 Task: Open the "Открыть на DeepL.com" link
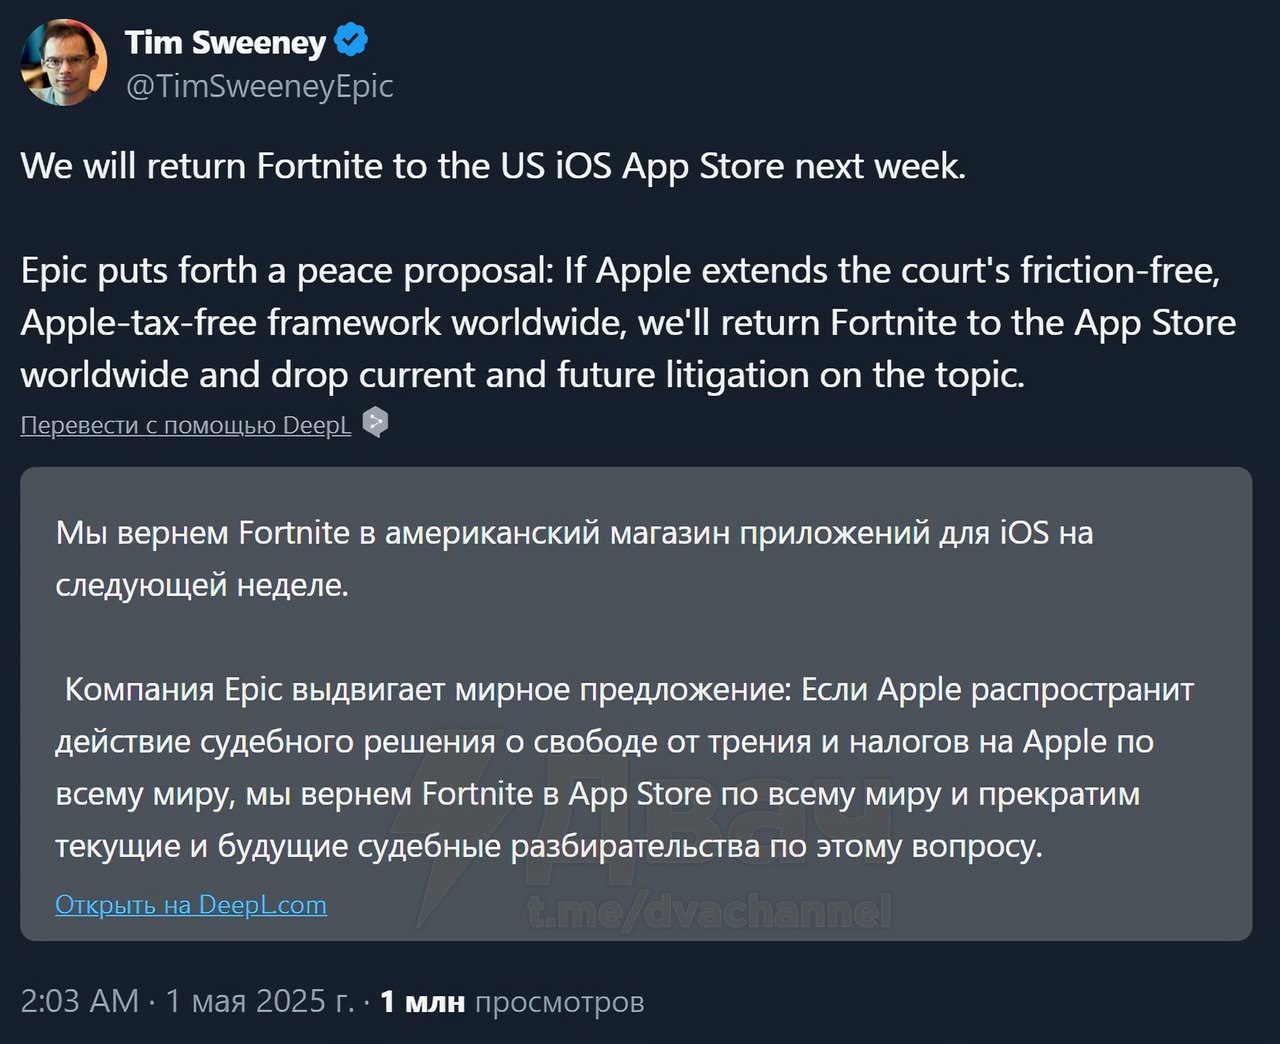tap(191, 905)
